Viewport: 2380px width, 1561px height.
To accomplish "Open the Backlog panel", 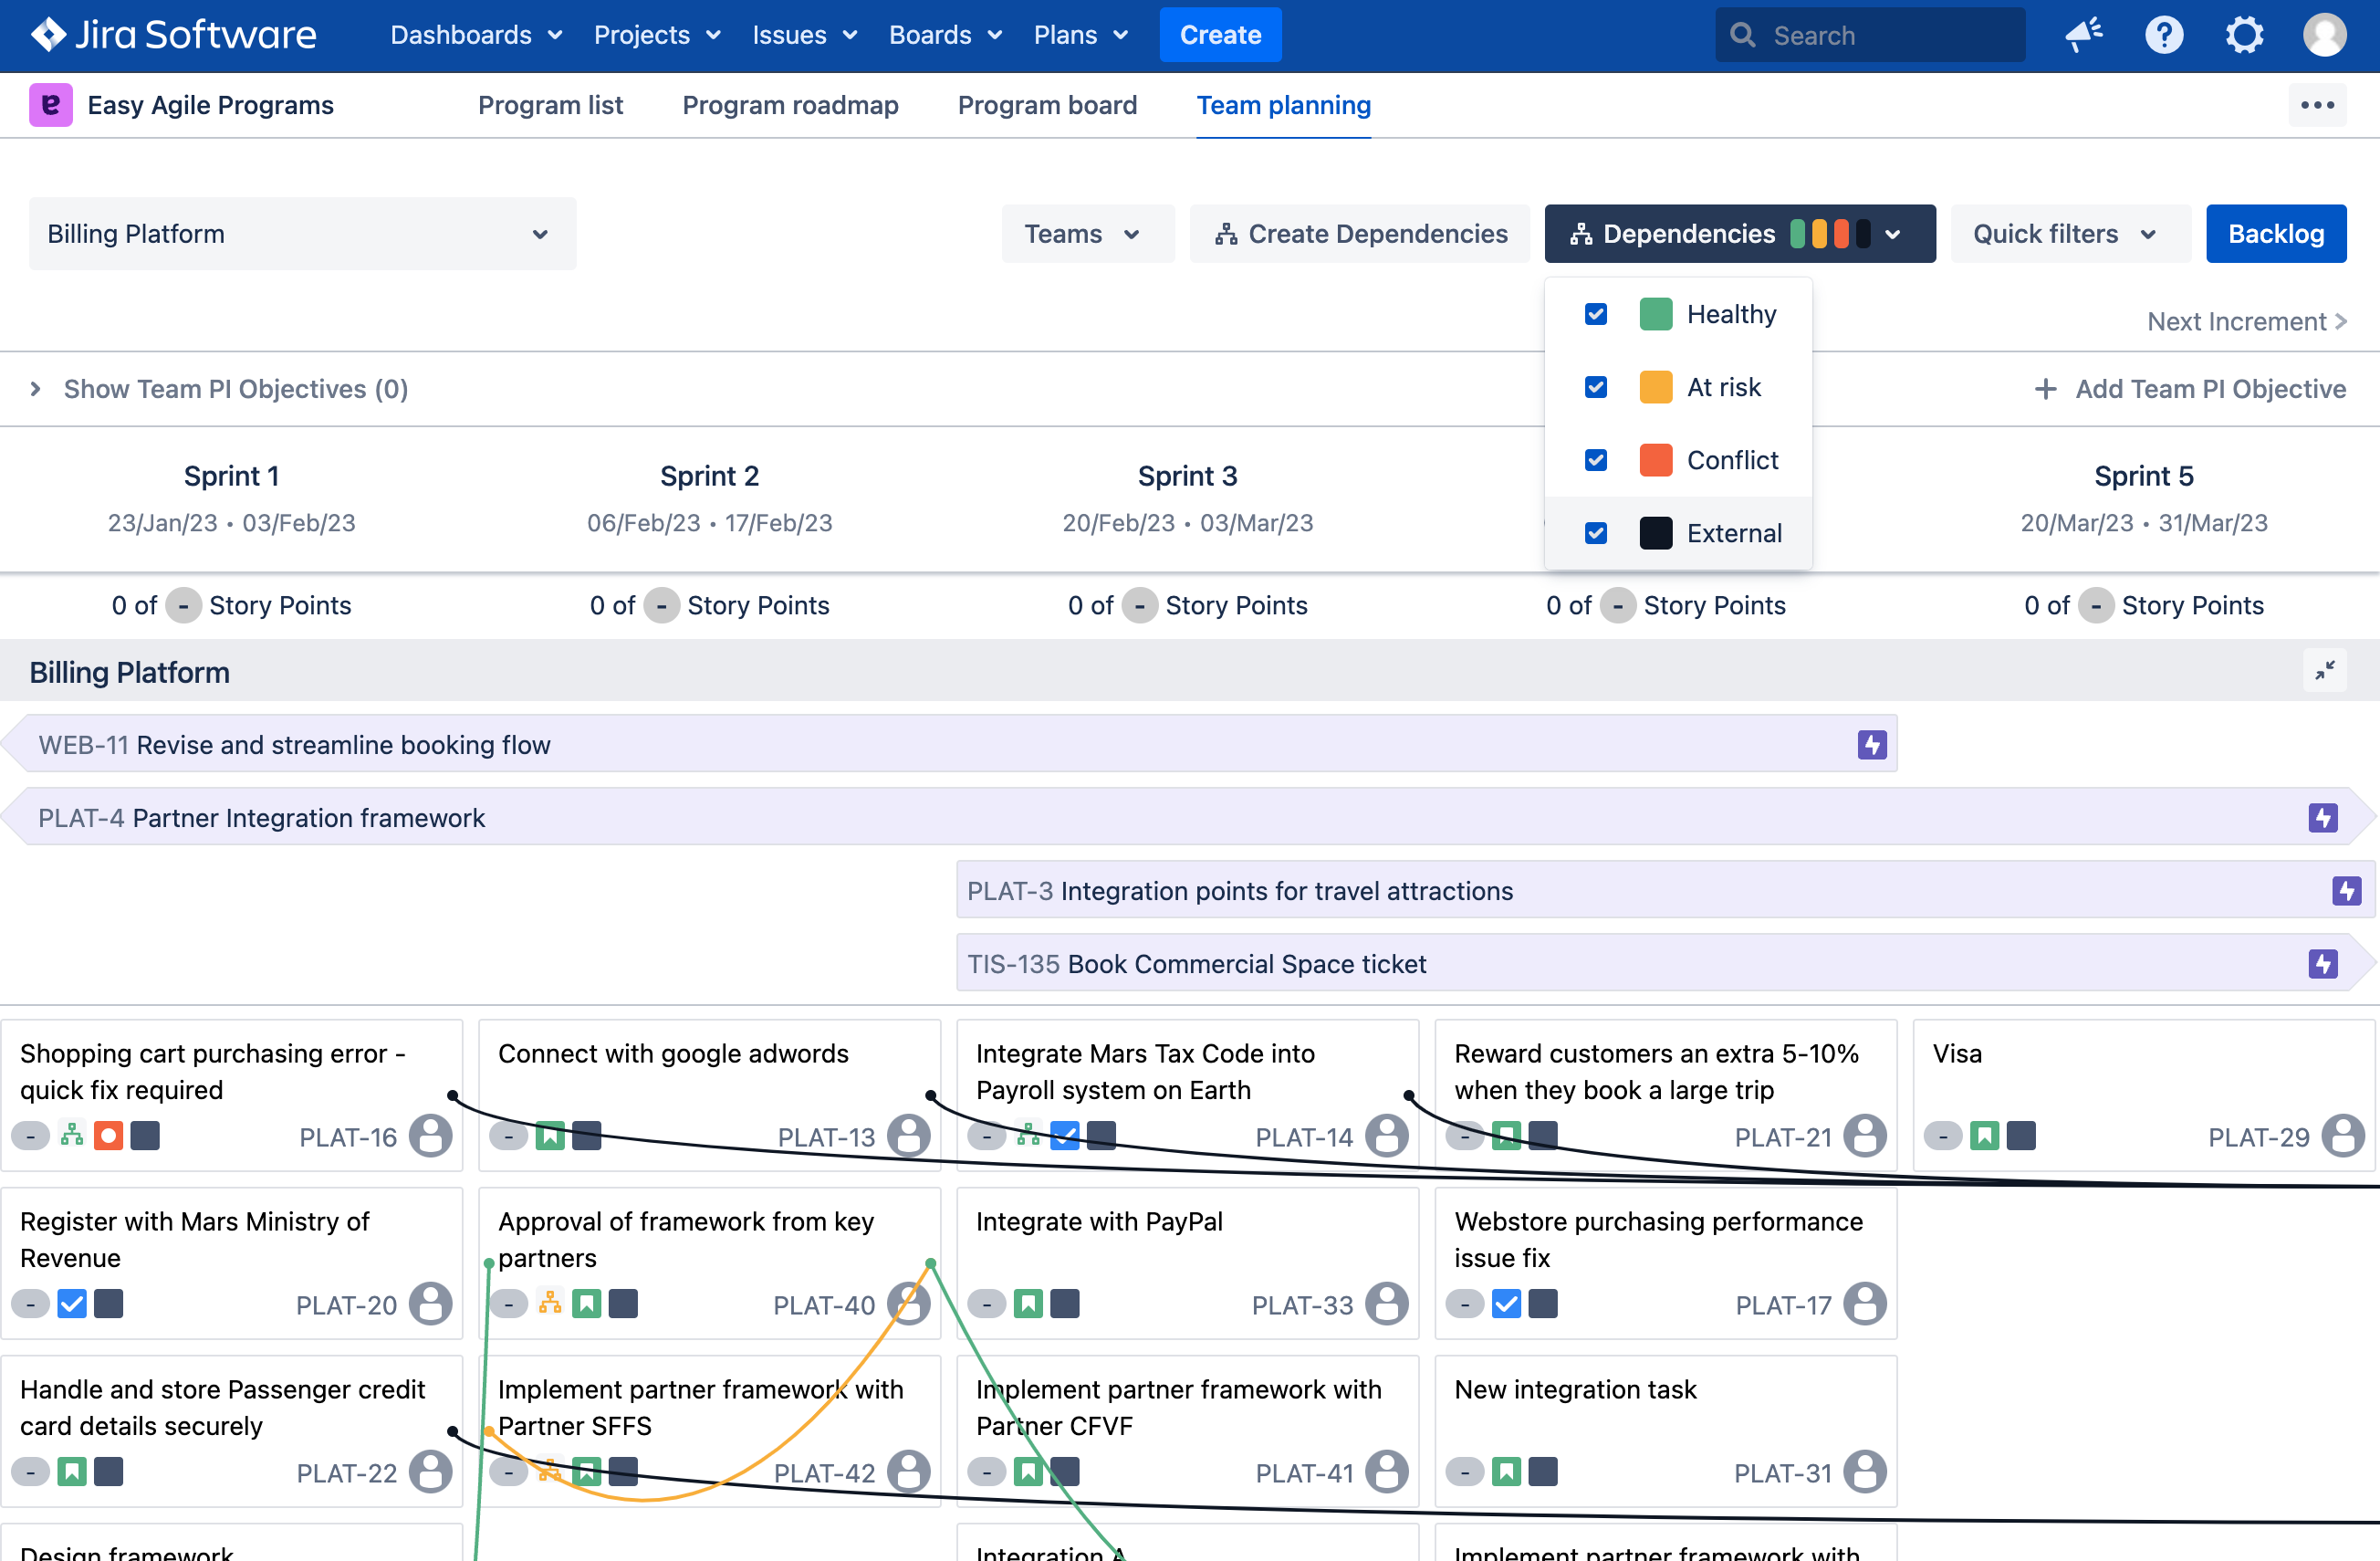I will [x=2276, y=234].
